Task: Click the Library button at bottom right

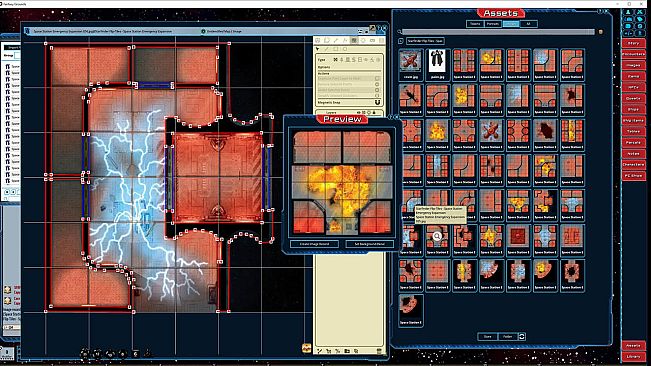Action: tap(633, 356)
